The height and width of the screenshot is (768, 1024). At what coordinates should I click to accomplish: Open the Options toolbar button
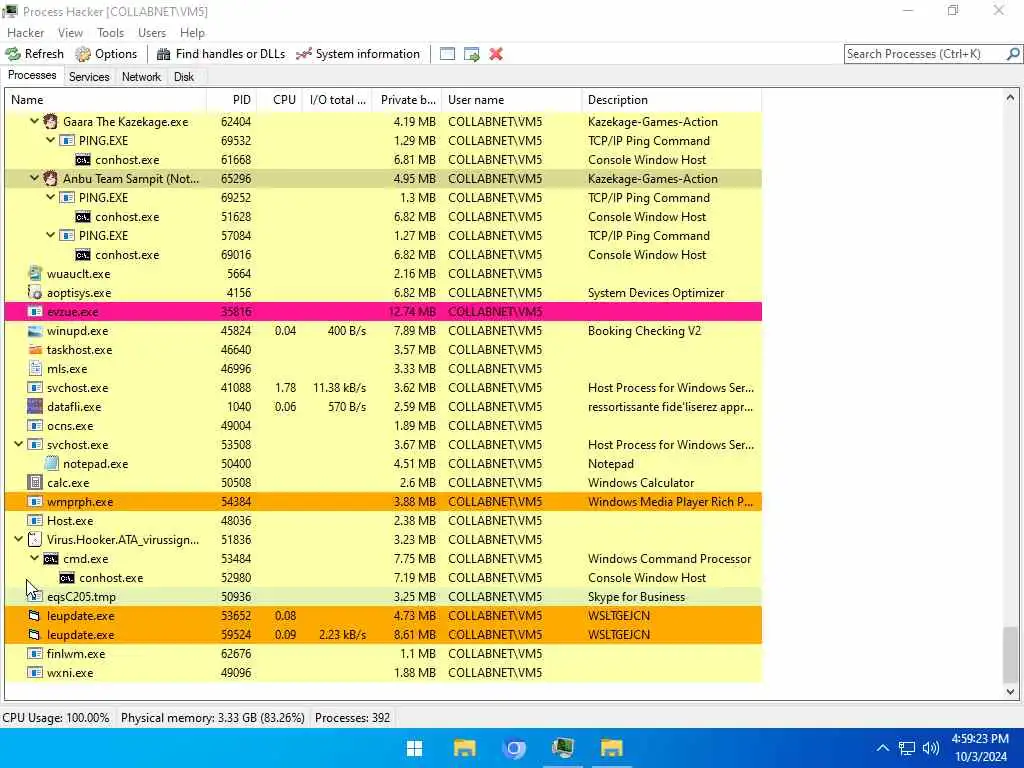pyautogui.click(x=106, y=54)
